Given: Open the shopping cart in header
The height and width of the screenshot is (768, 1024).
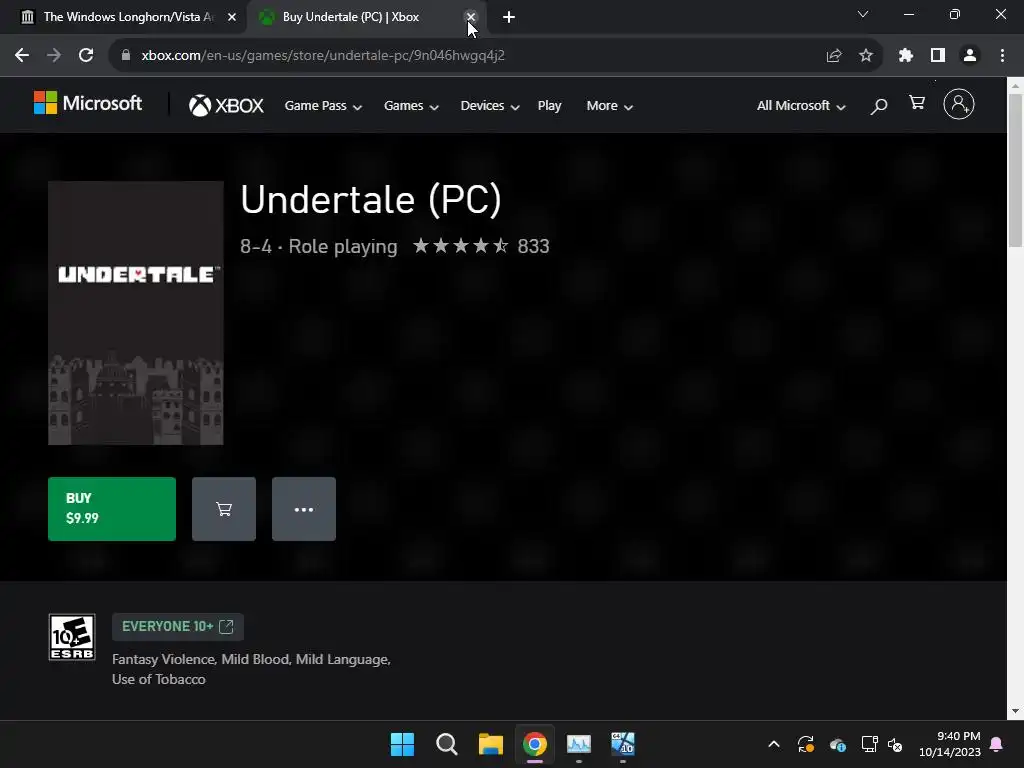Looking at the screenshot, I should click(917, 103).
